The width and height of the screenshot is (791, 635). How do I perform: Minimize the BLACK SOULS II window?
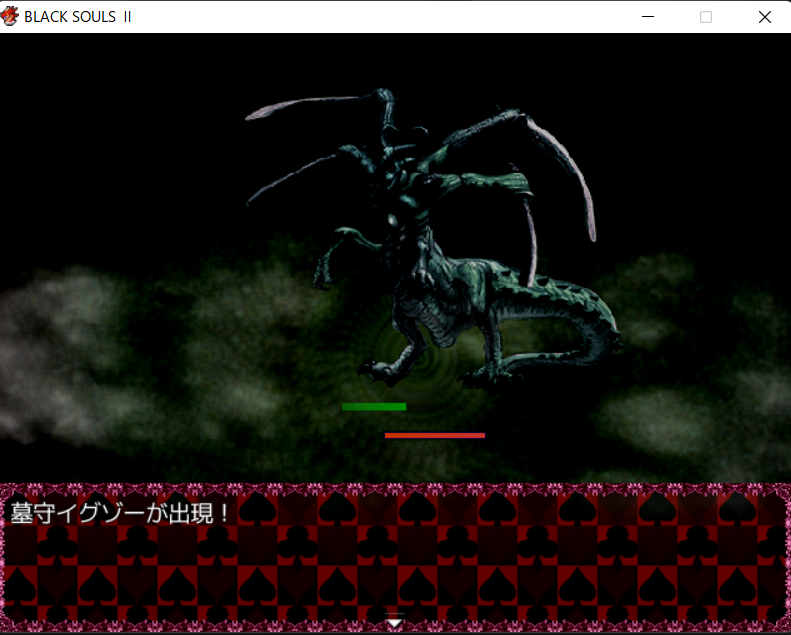coord(648,17)
